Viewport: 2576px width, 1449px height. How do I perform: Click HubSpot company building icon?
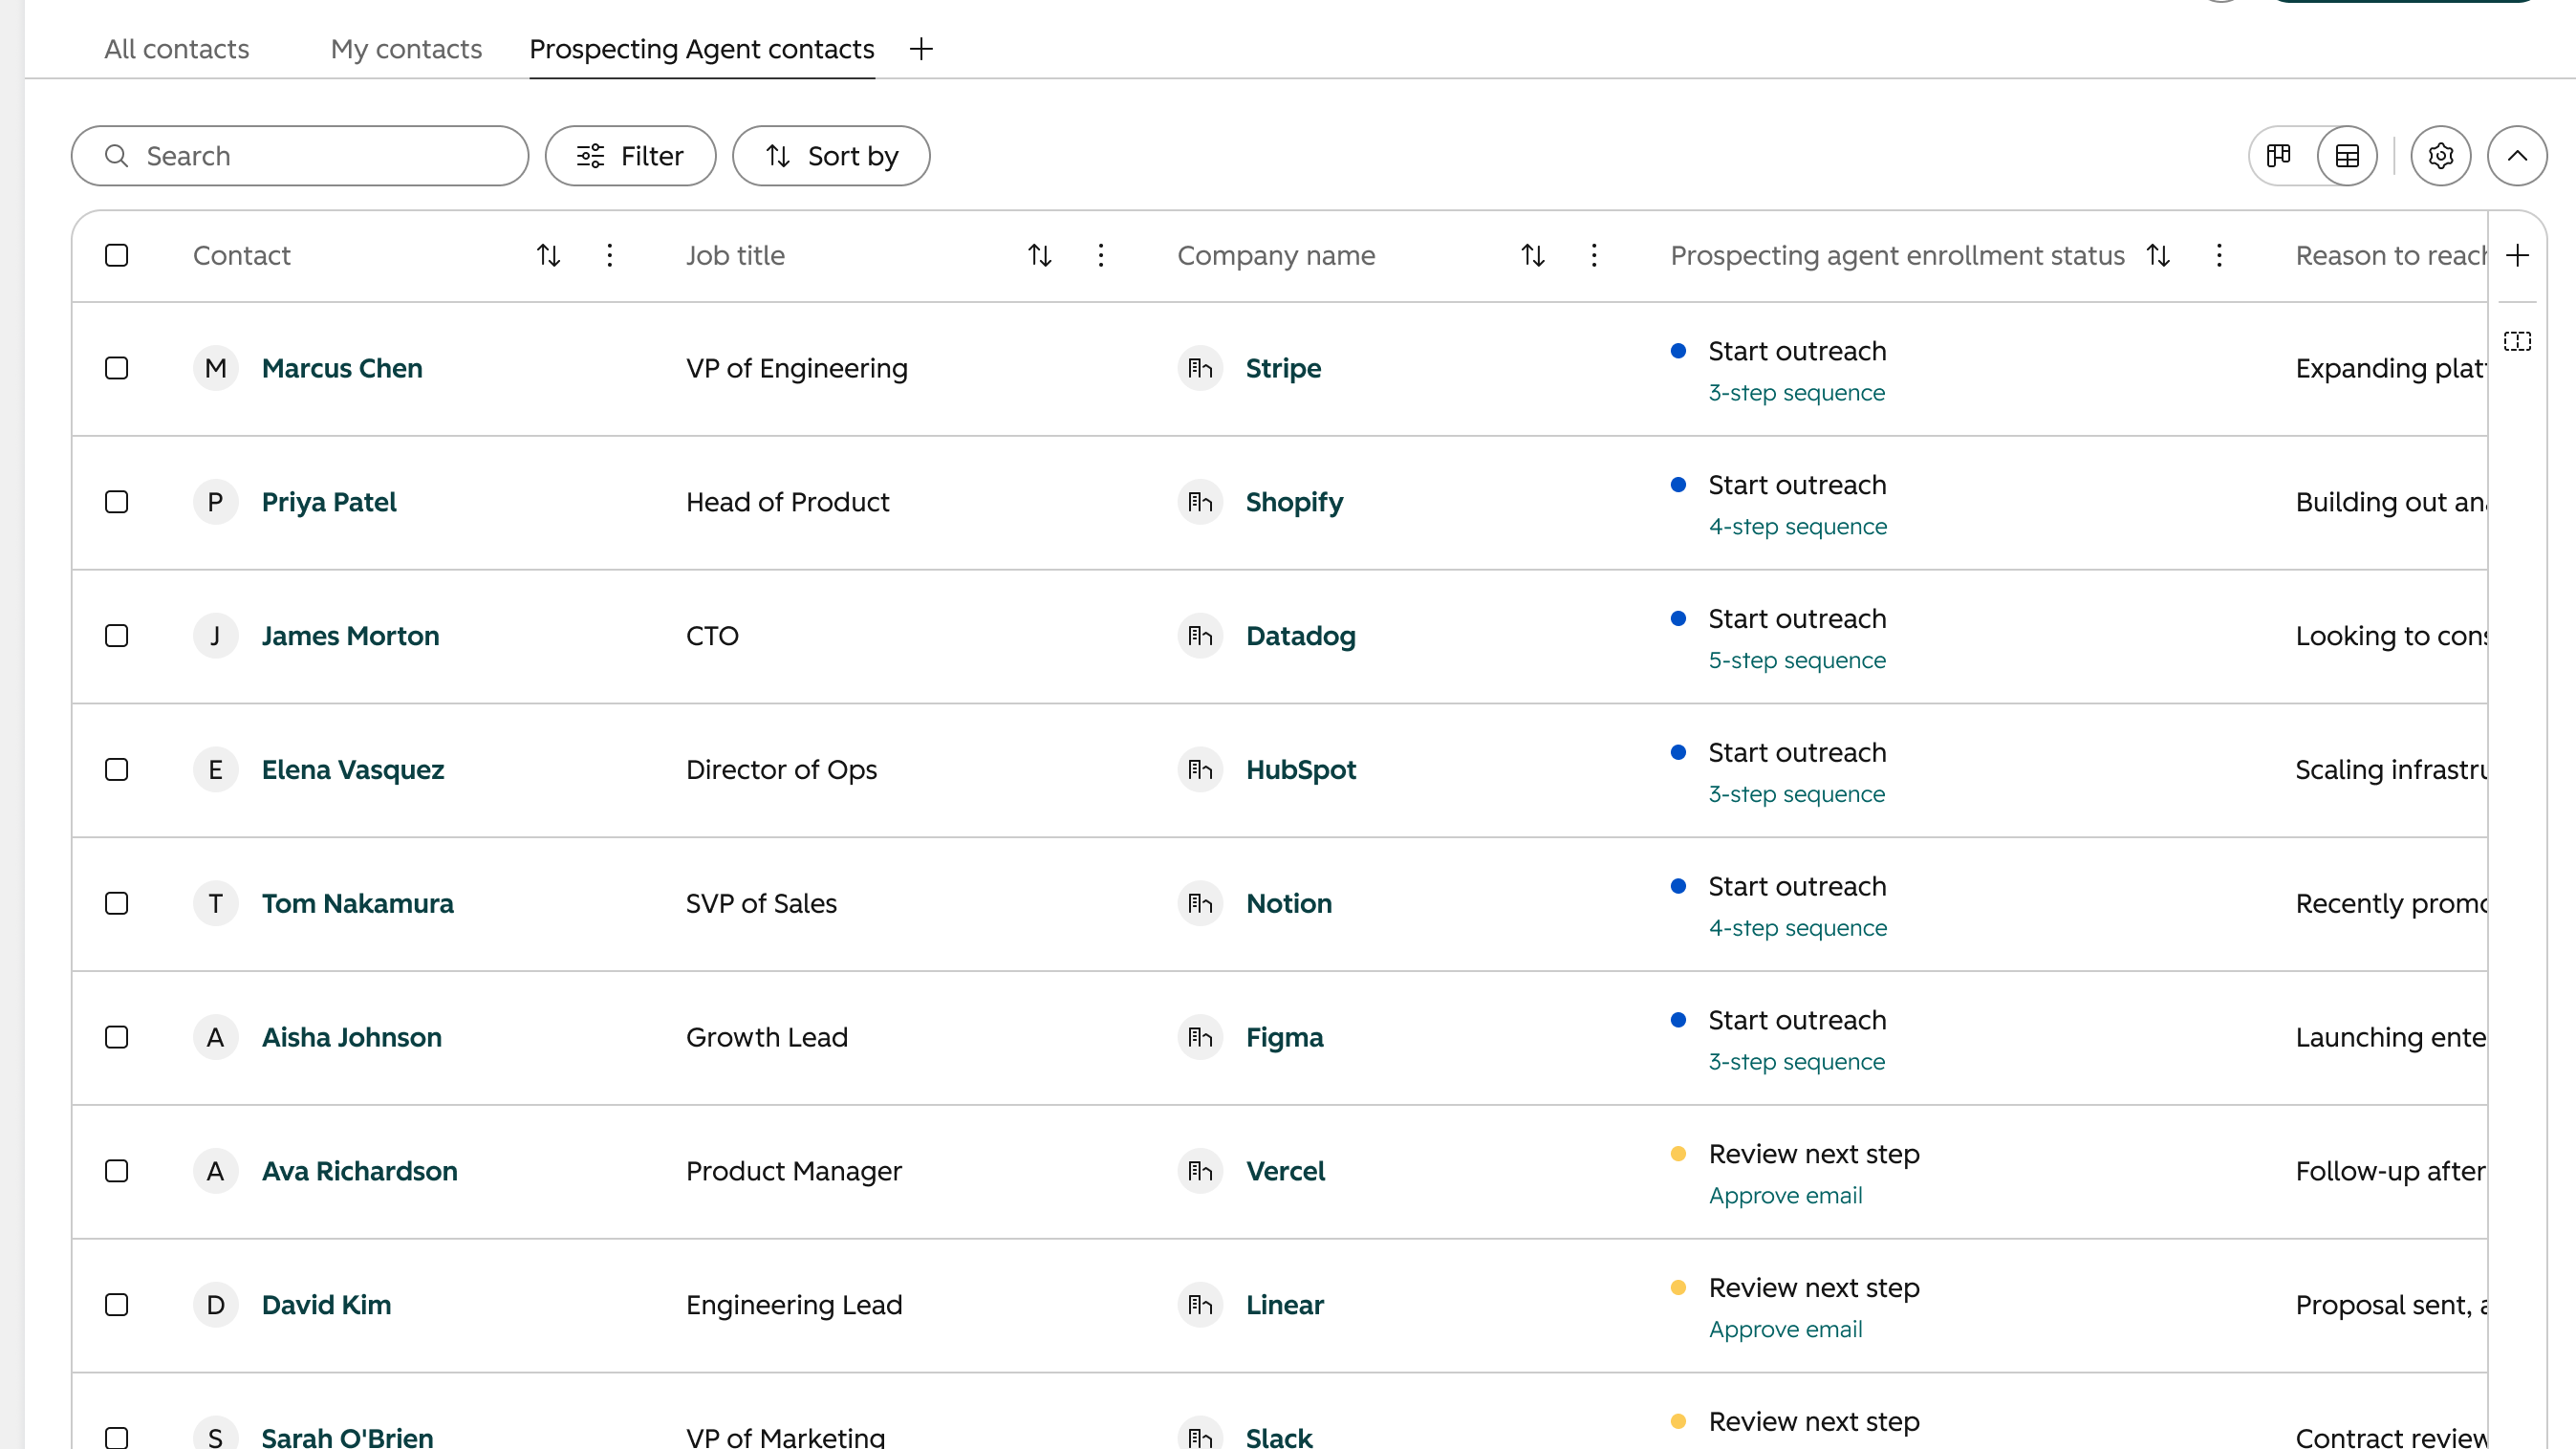tap(1200, 770)
